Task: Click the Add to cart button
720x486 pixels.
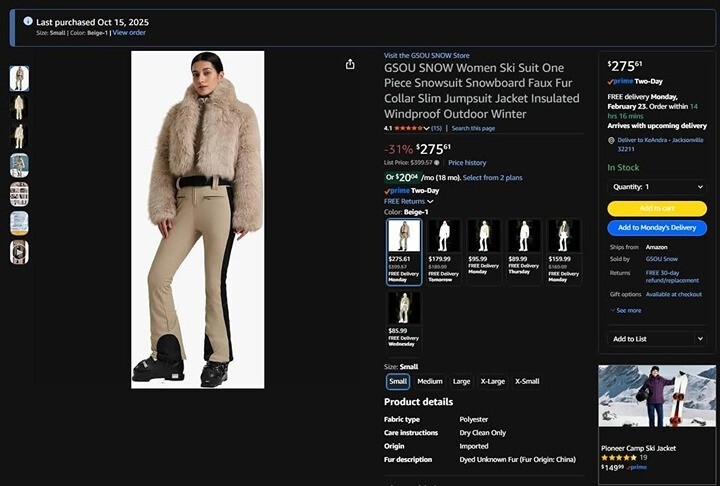Action: click(657, 208)
